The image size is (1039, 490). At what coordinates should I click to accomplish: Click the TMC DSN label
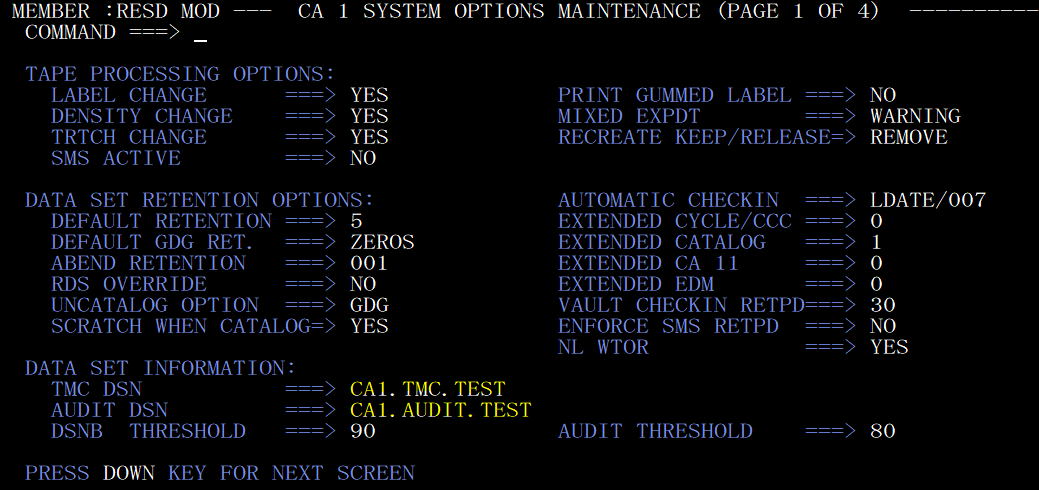coord(96,389)
